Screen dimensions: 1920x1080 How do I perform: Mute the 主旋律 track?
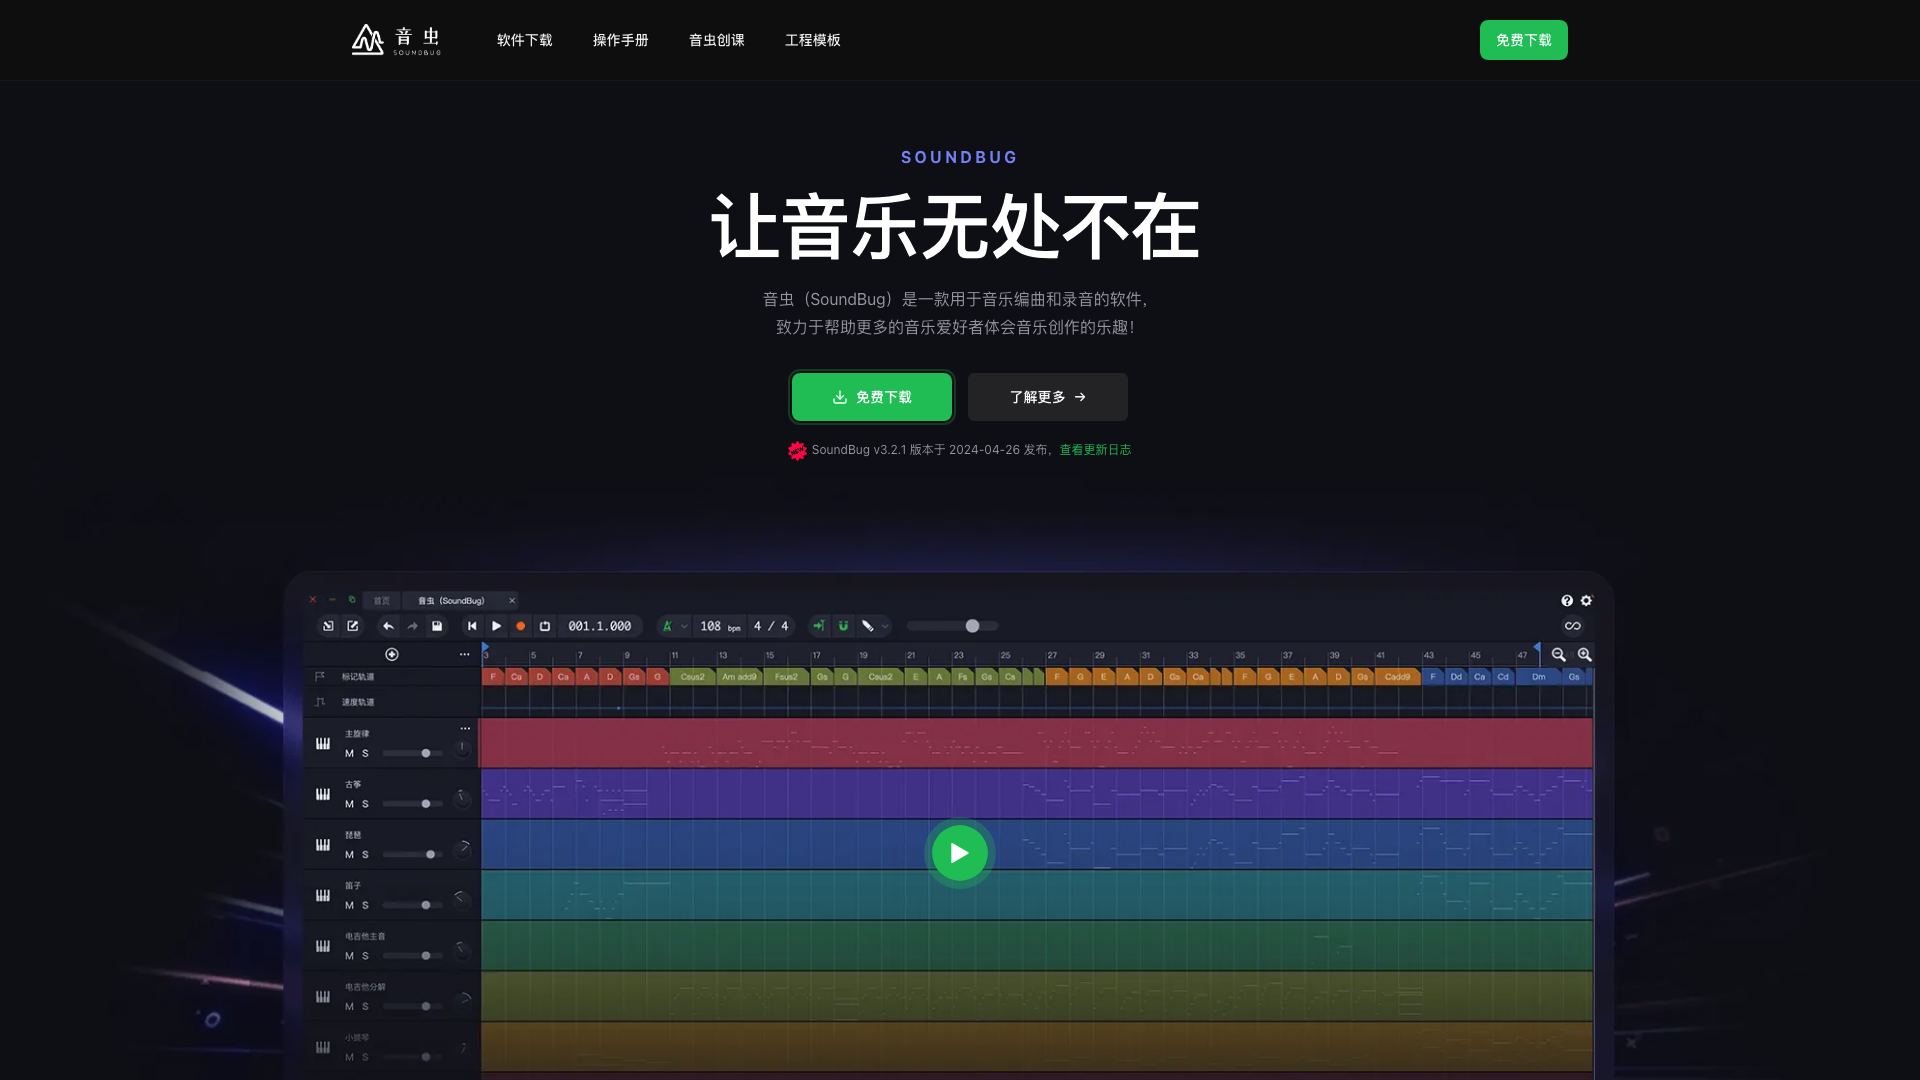pyautogui.click(x=349, y=753)
